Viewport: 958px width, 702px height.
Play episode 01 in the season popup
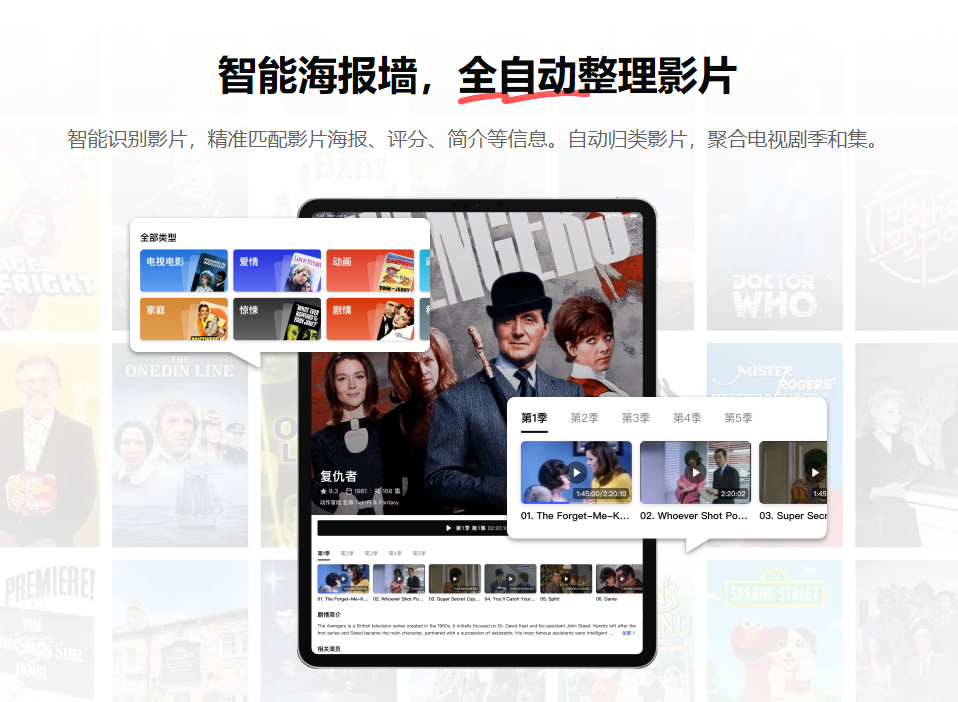[x=576, y=472]
